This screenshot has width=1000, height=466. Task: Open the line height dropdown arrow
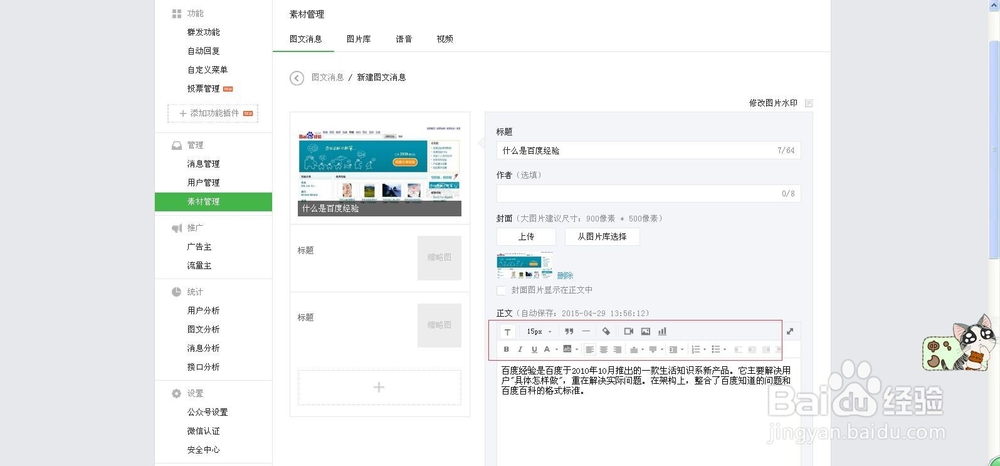[682, 349]
